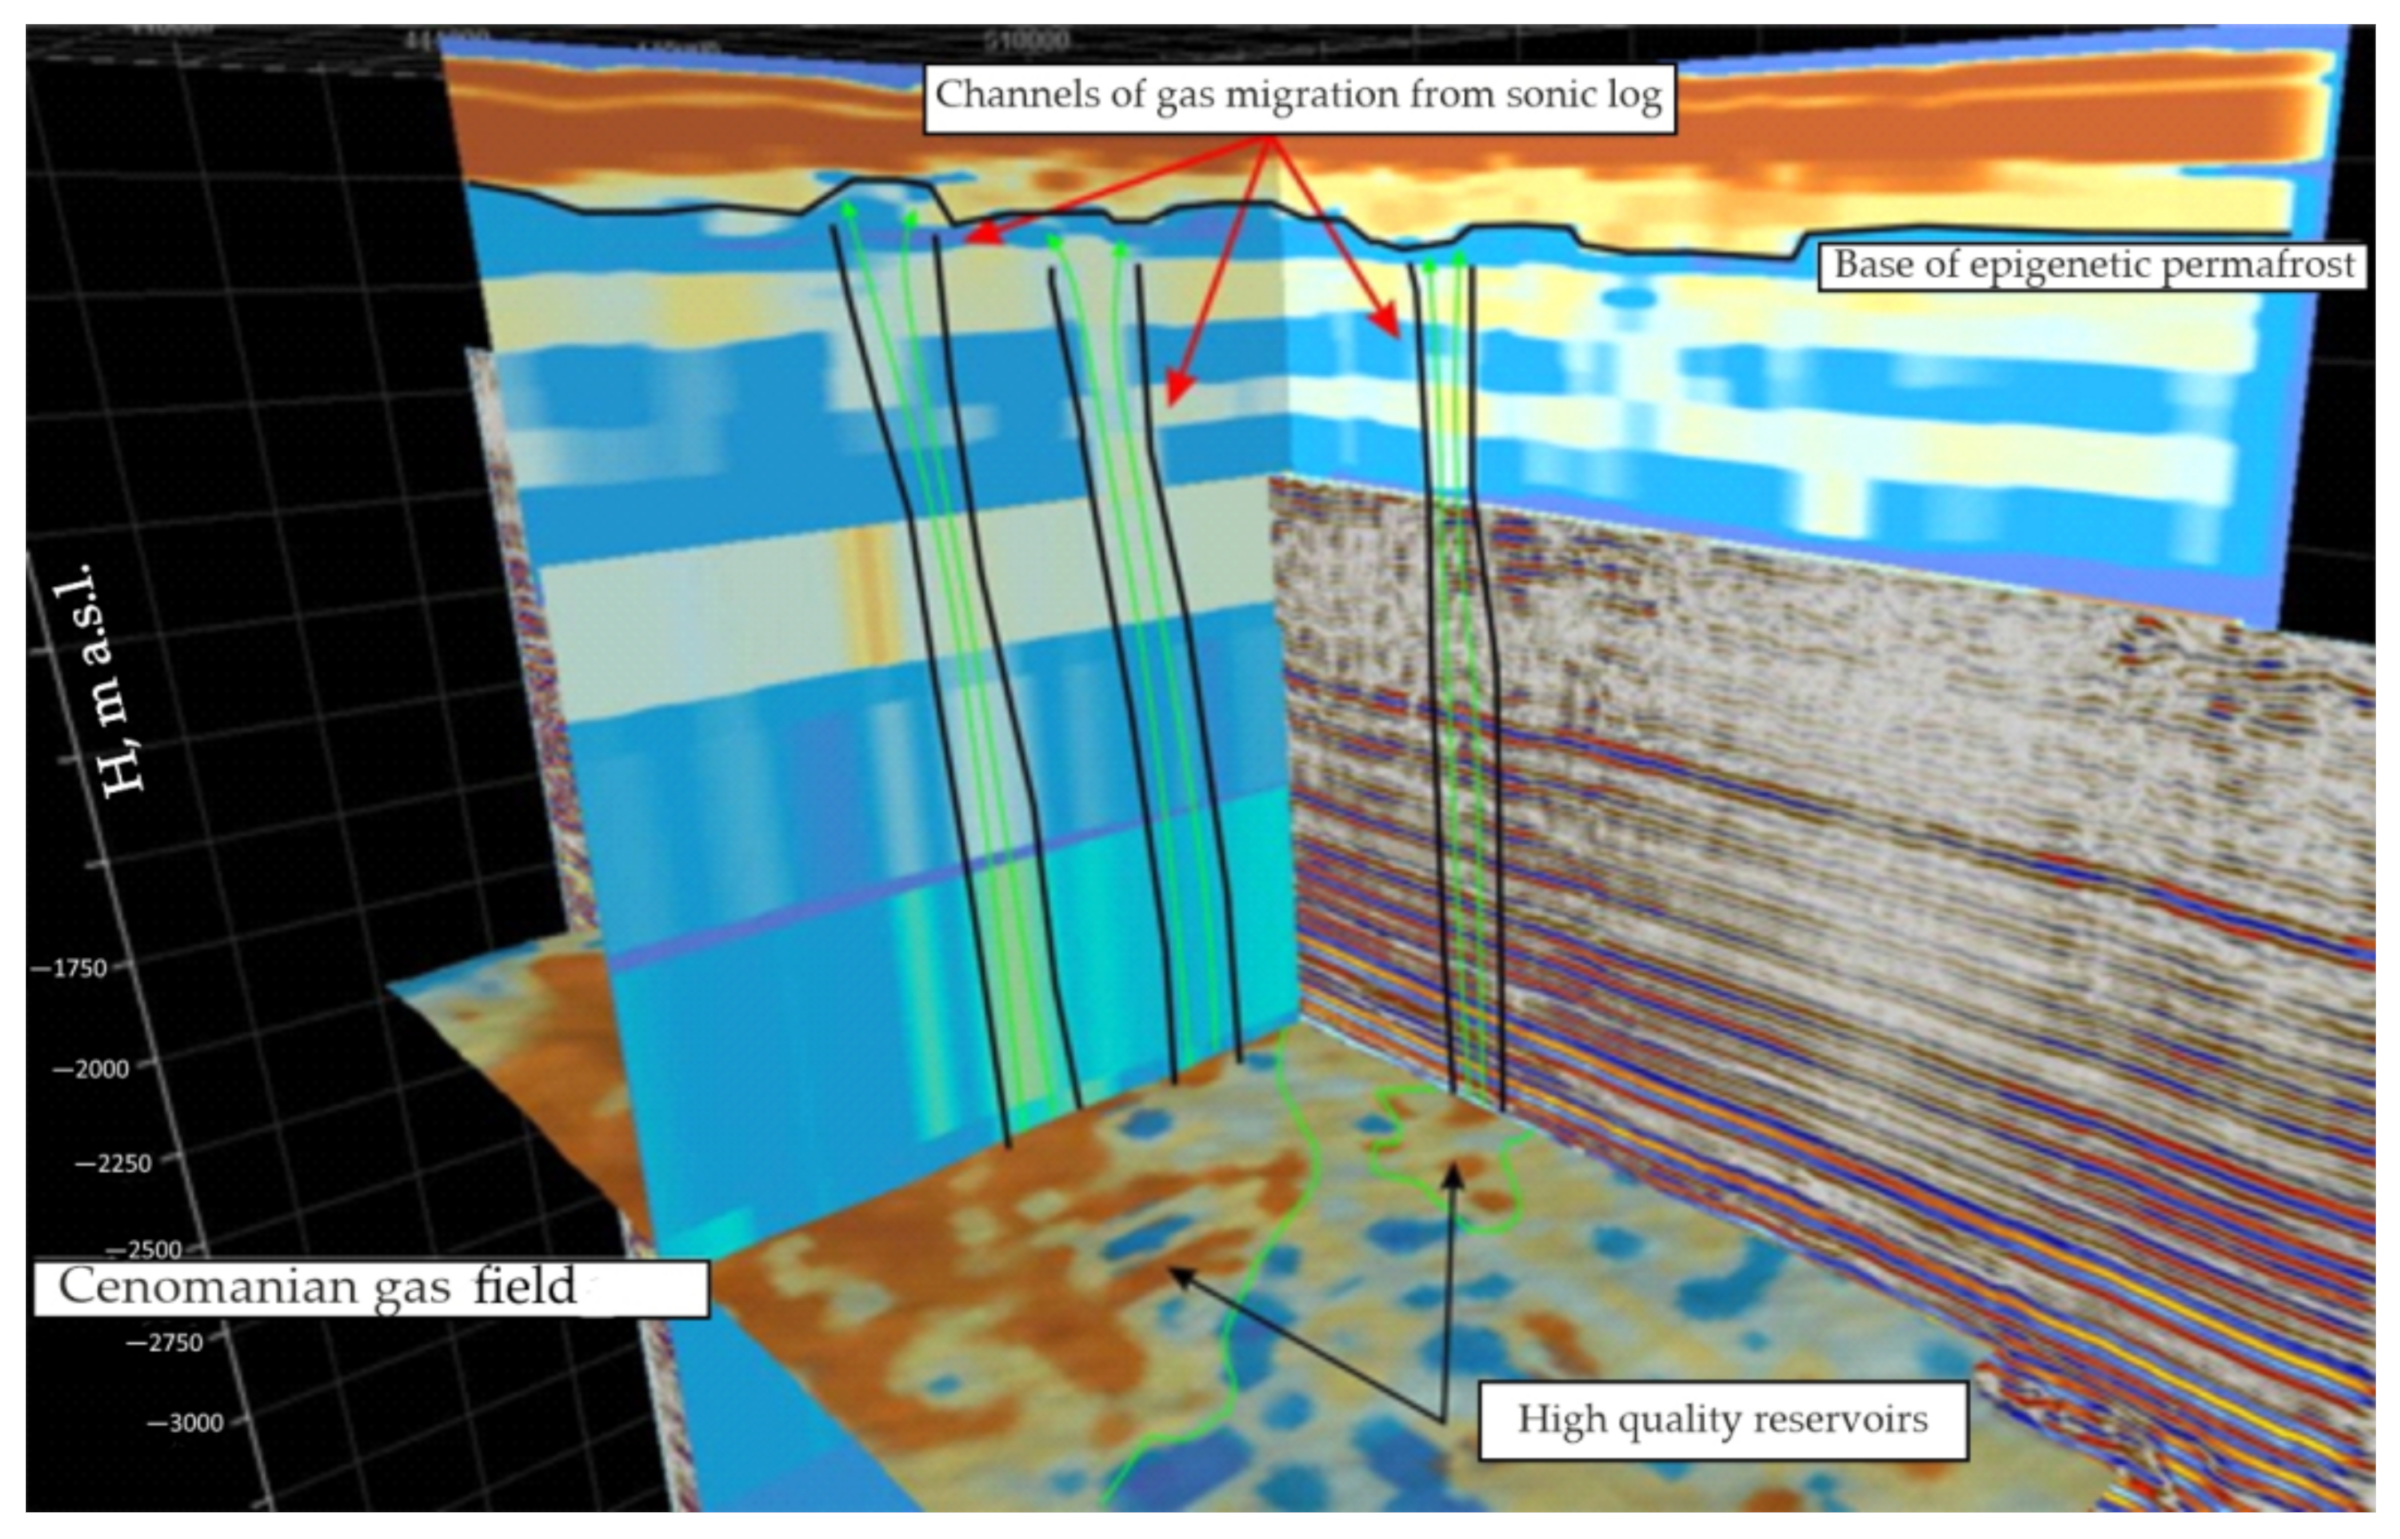Click the black arrowhead on left reservoir patch
The height and width of the screenshot is (1539, 2400).
1182,1275
